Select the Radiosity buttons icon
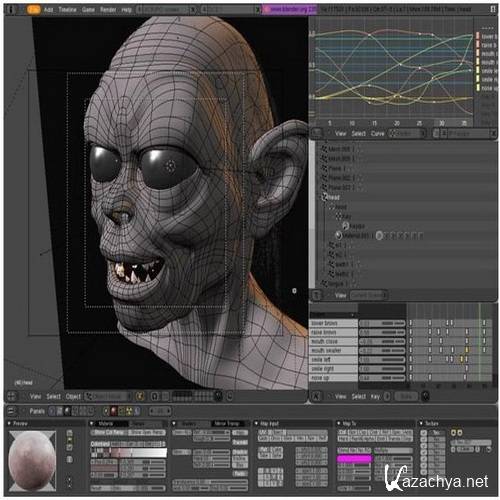The image size is (500, 500). 129,411
